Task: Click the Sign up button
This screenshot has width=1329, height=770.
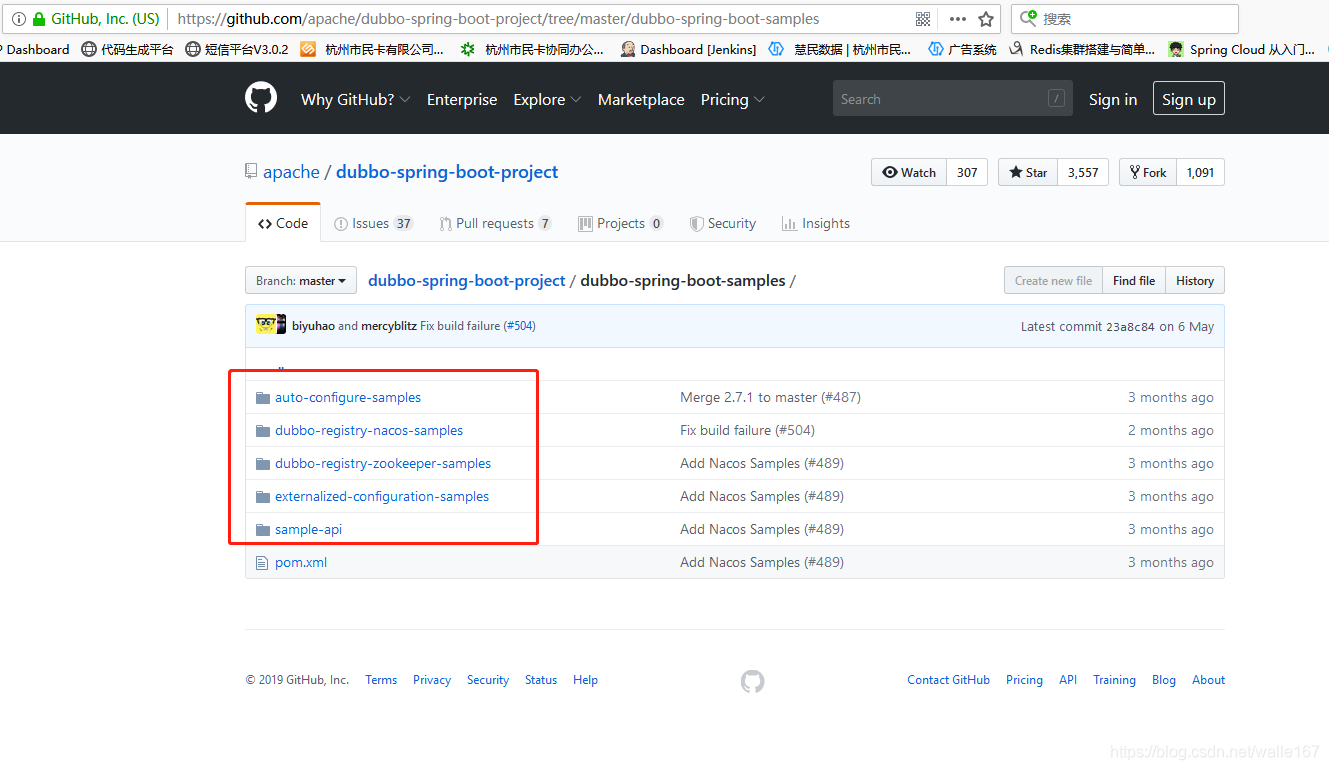Action: click(1188, 99)
